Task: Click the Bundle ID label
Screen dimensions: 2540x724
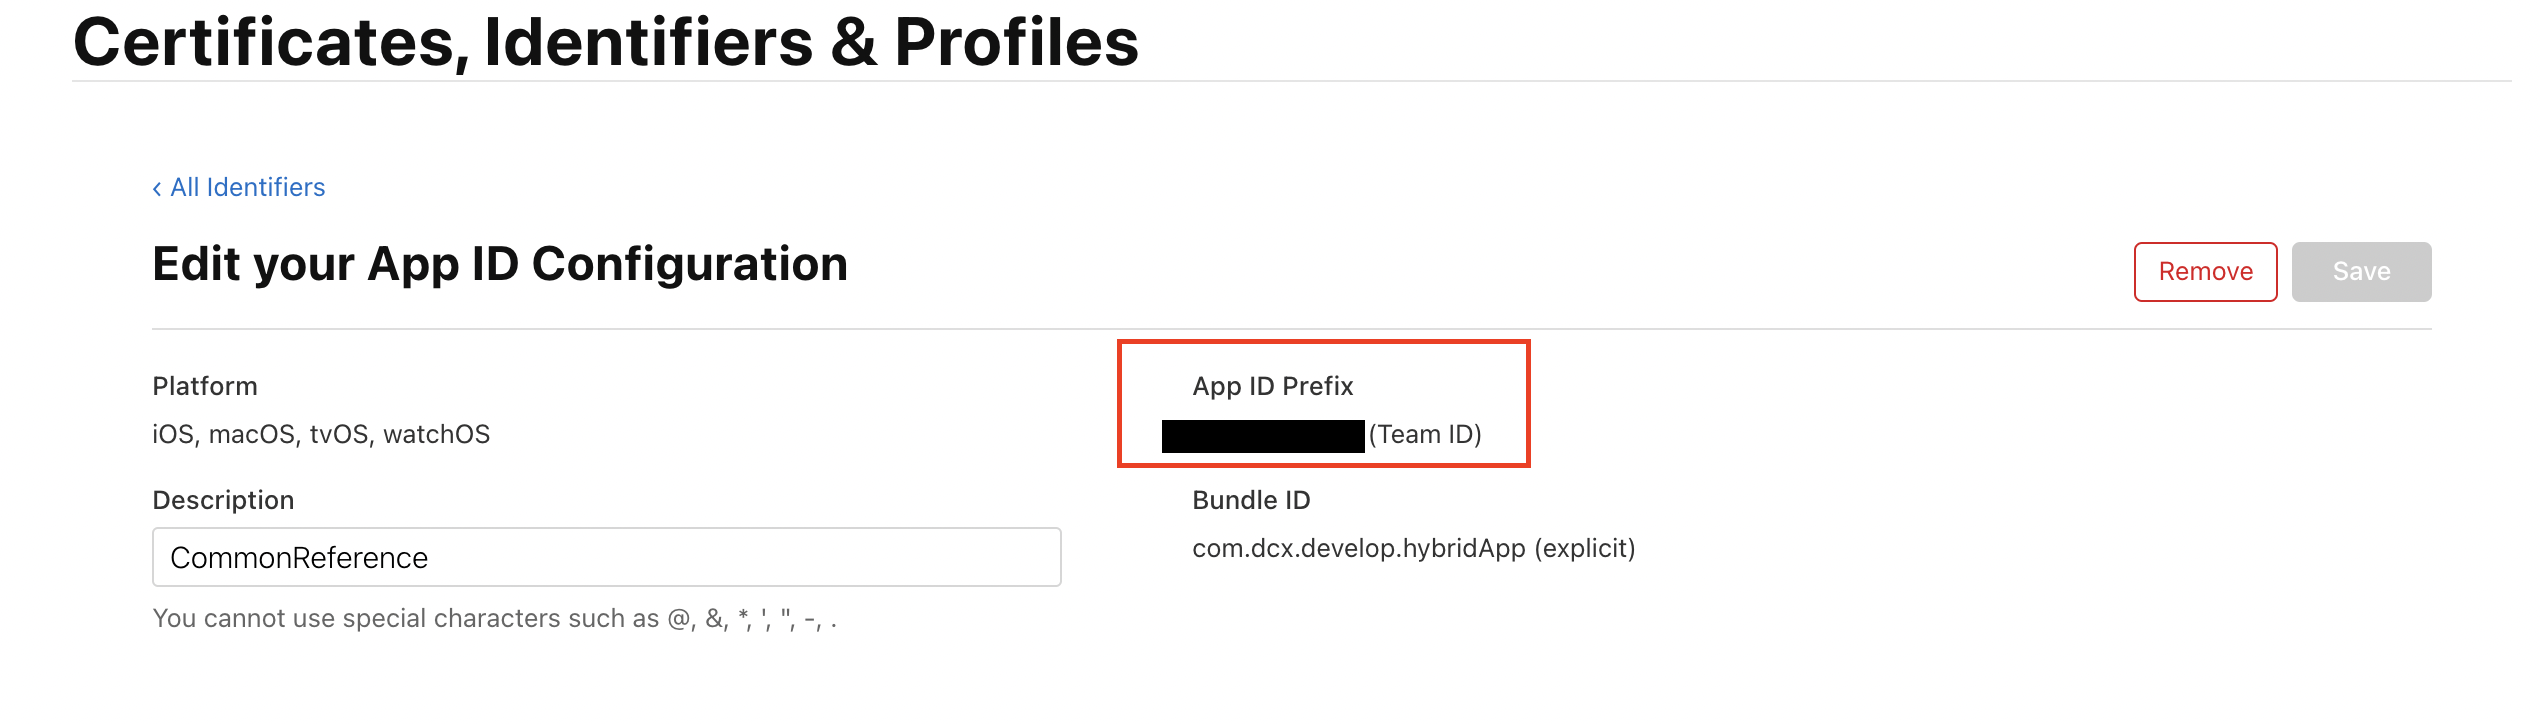Action: [1251, 501]
